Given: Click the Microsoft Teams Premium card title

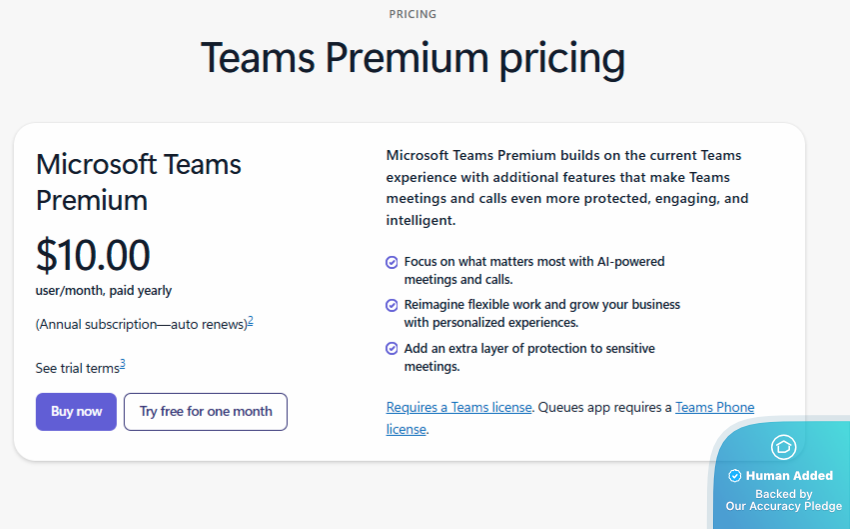Looking at the screenshot, I should 138,182.
